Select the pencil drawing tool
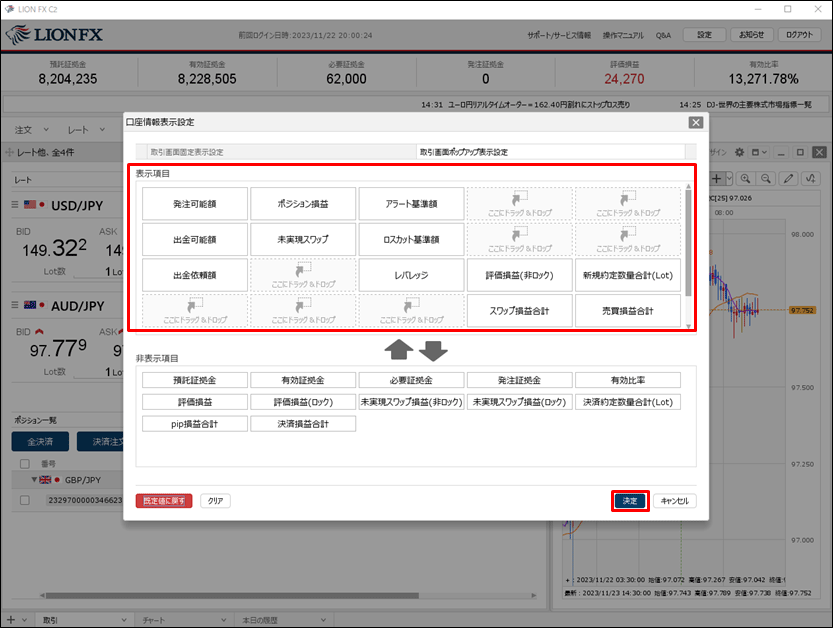The width and height of the screenshot is (833, 628). [x=788, y=179]
